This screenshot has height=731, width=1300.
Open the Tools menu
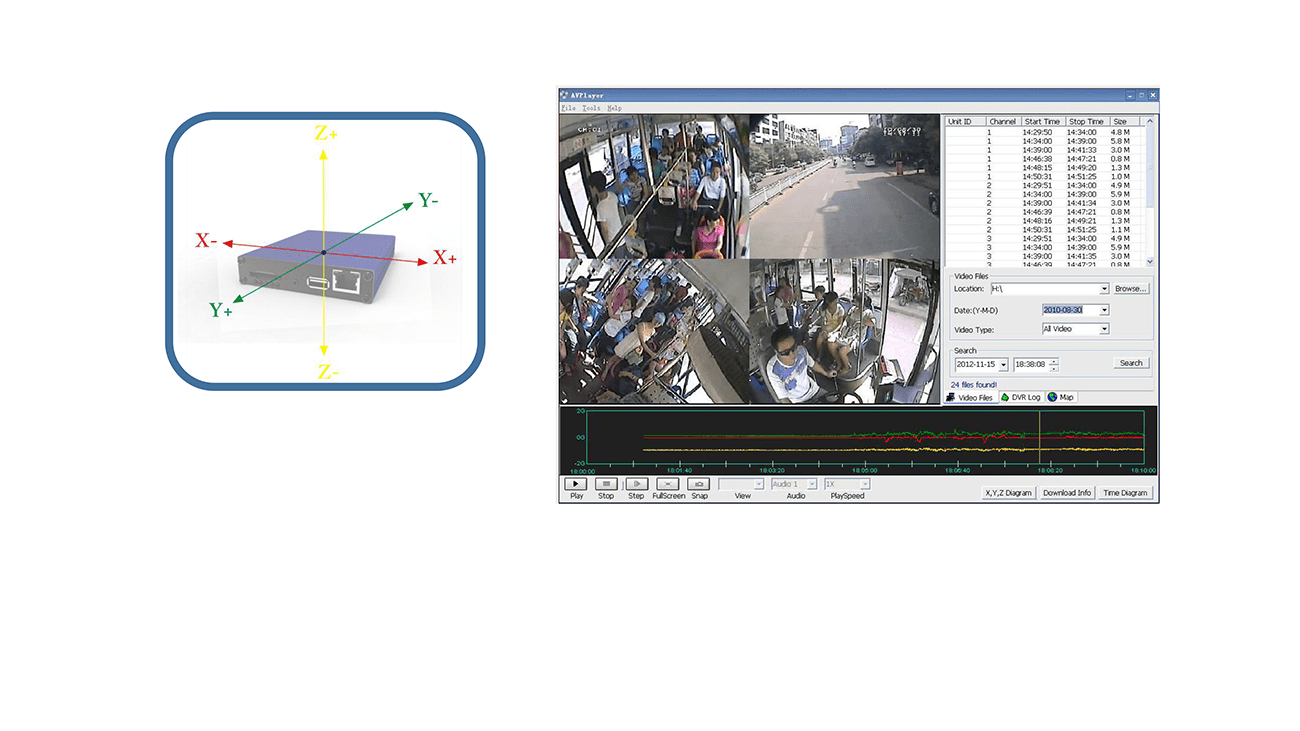pyautogui.click(x=591, y=108)
